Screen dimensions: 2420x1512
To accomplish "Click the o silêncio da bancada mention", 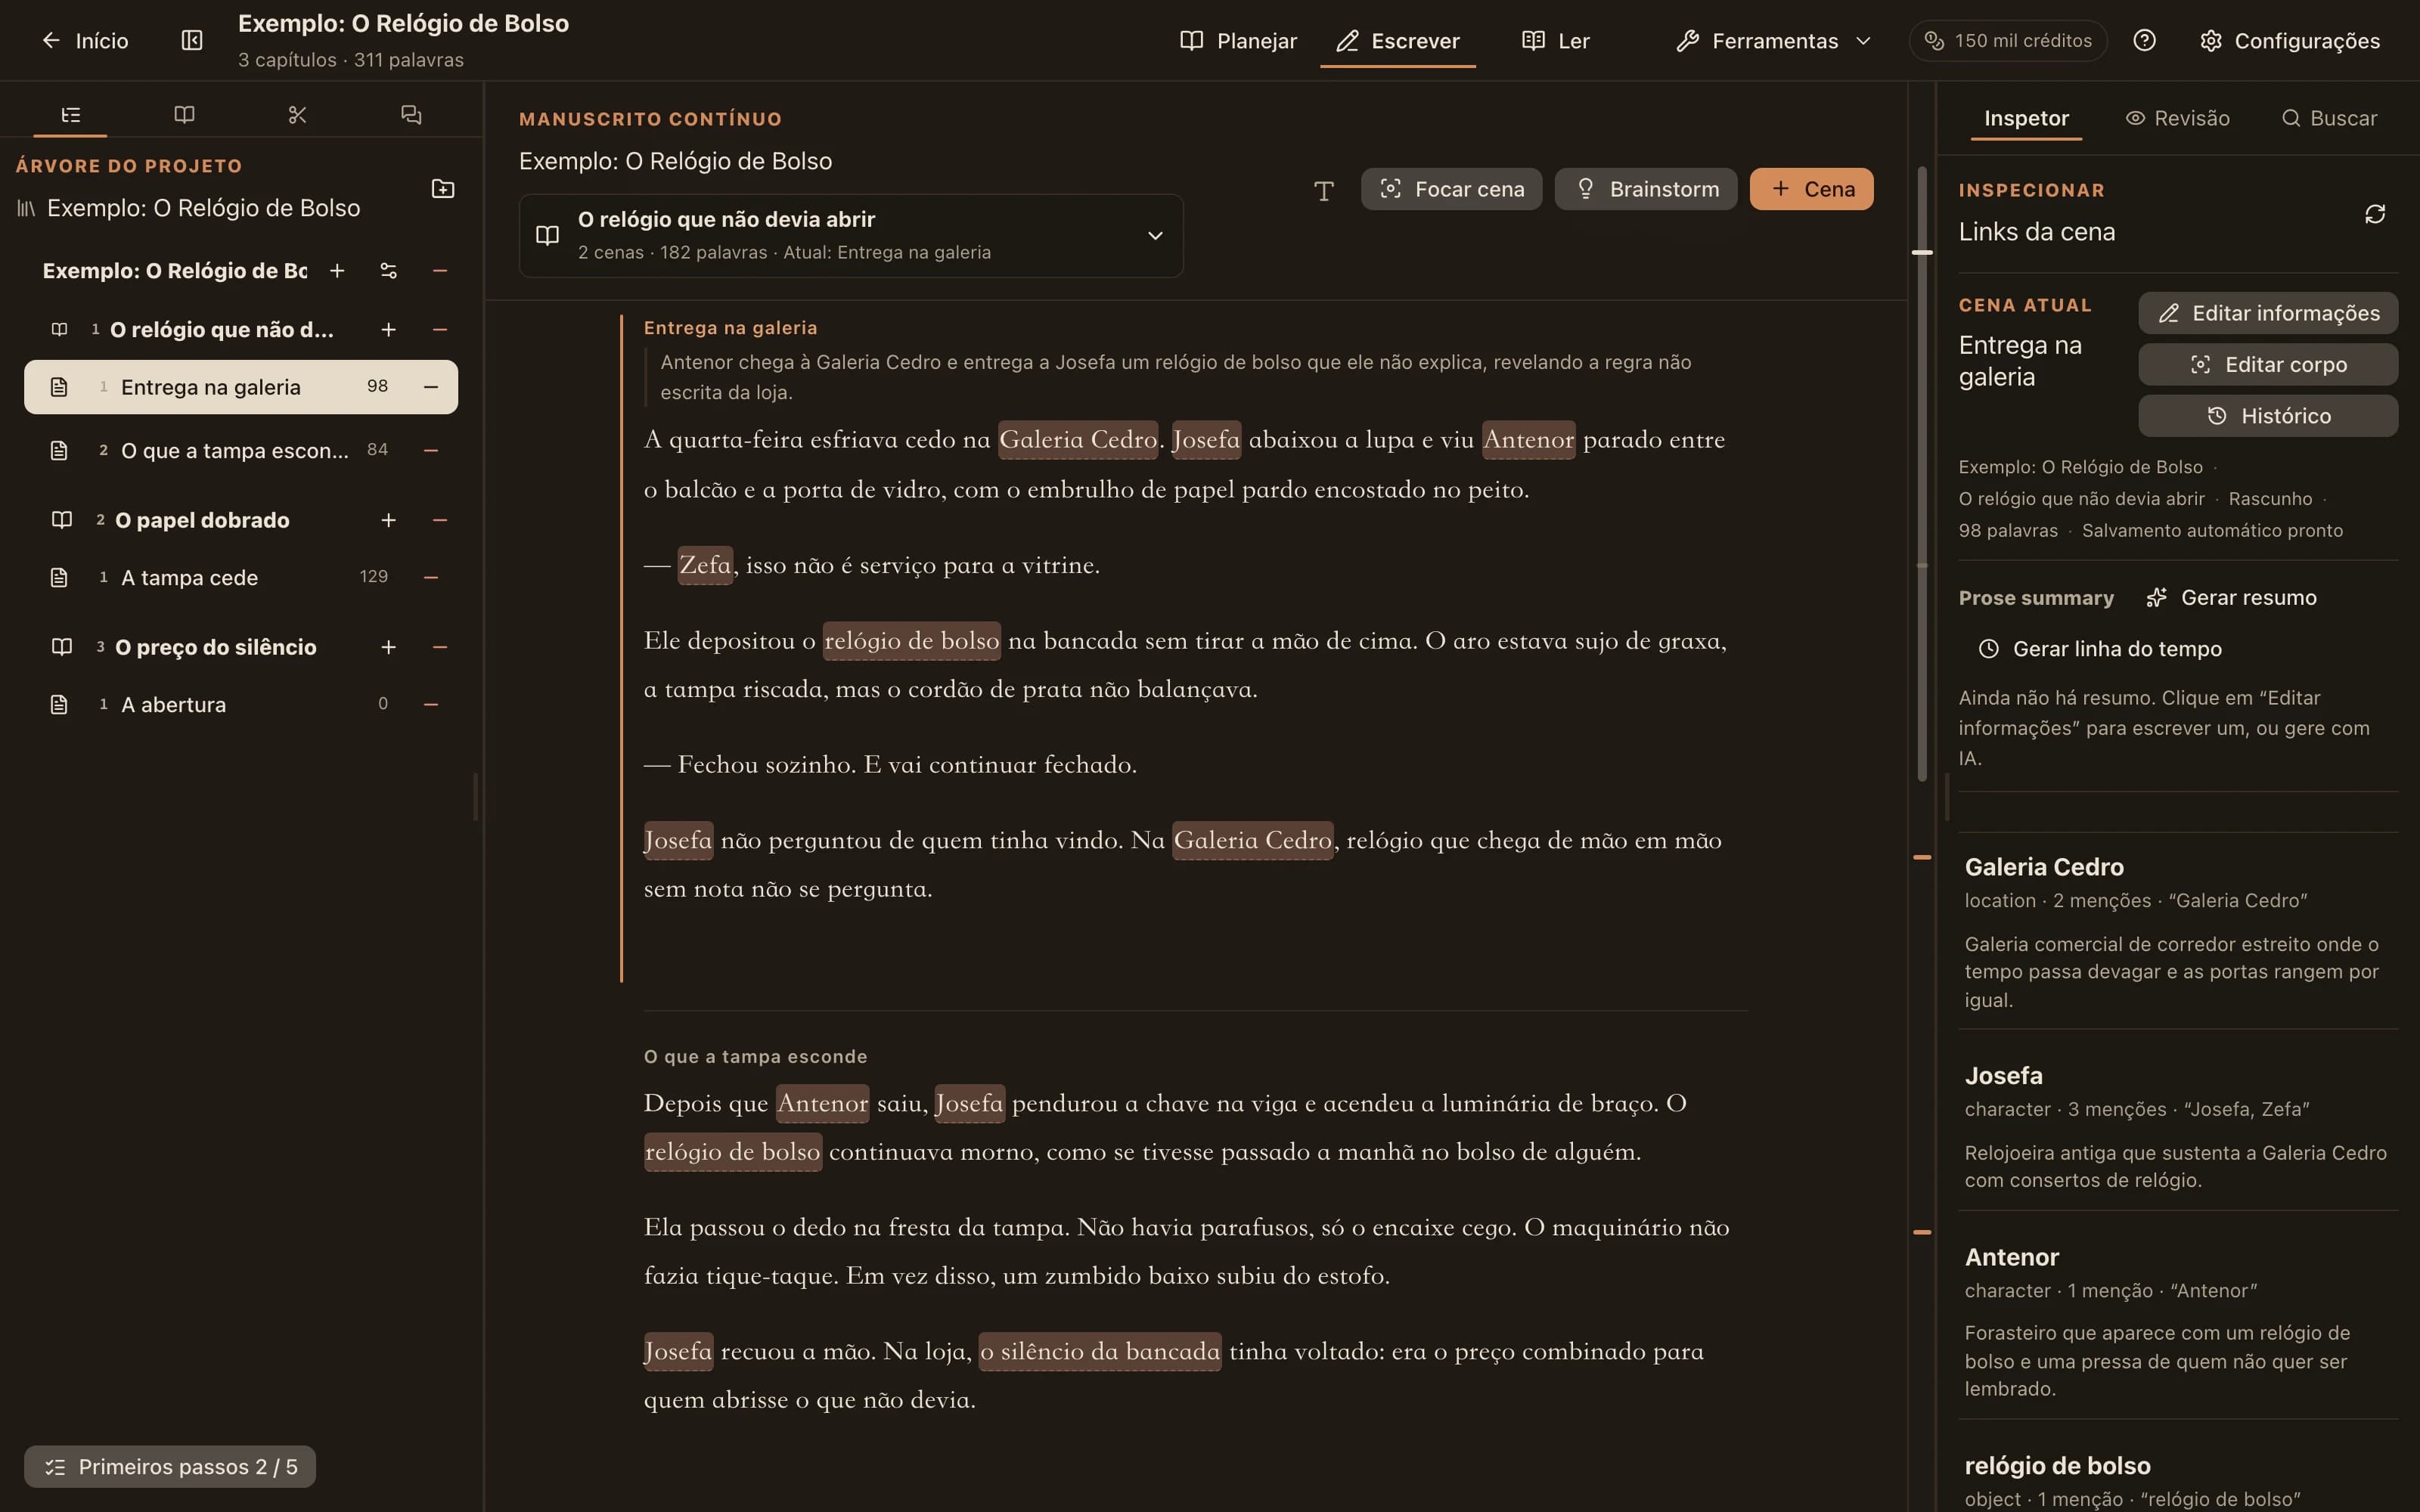I will (1100, 1352).
